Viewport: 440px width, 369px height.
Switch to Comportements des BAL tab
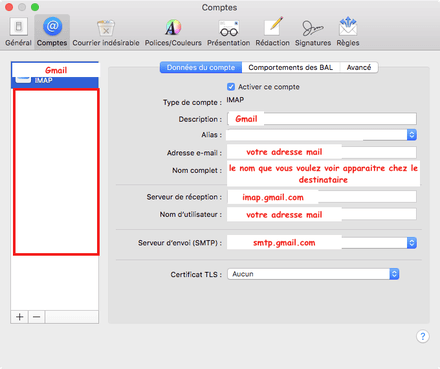[291, 67]
